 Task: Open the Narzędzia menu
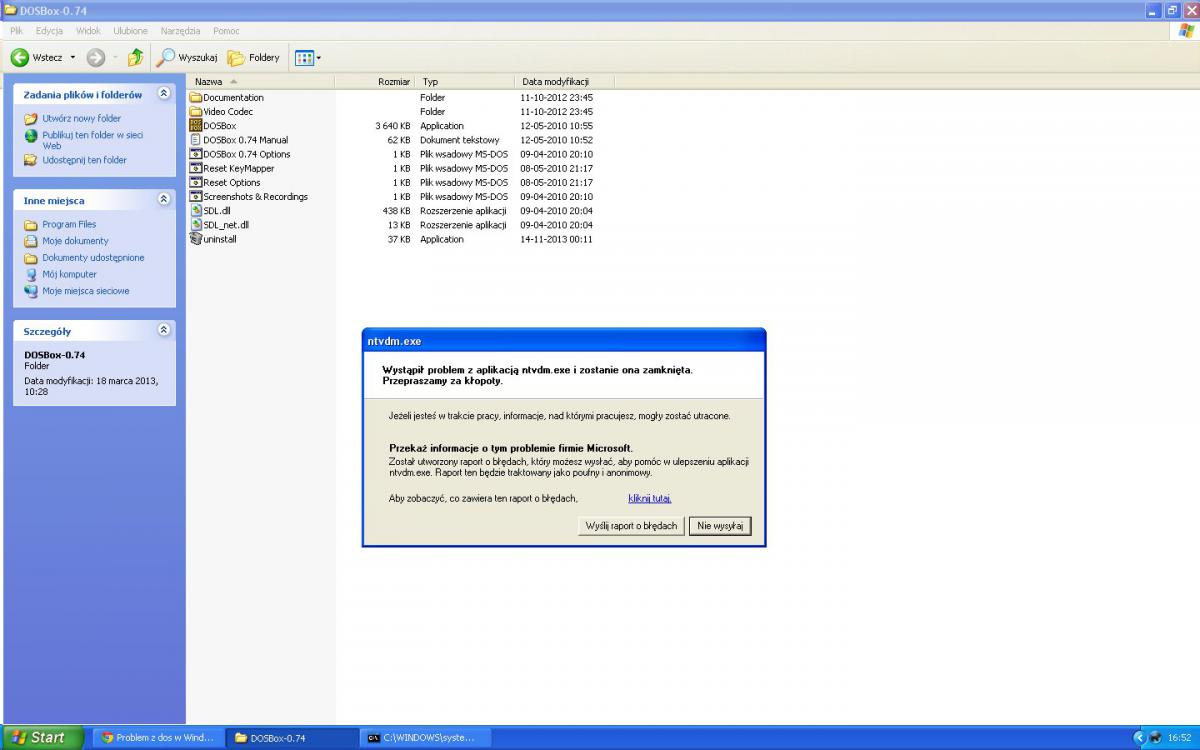click(x=180, y=31)
